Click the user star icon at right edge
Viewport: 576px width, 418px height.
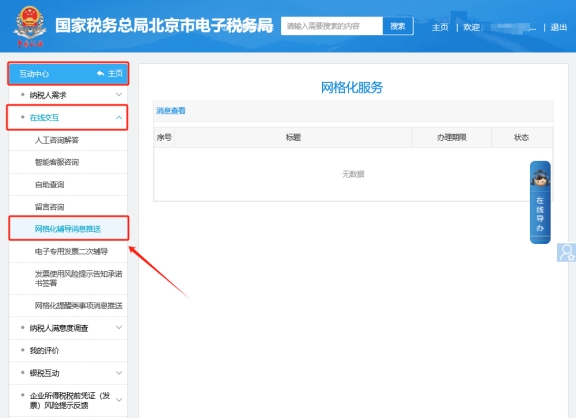(566, 252)
